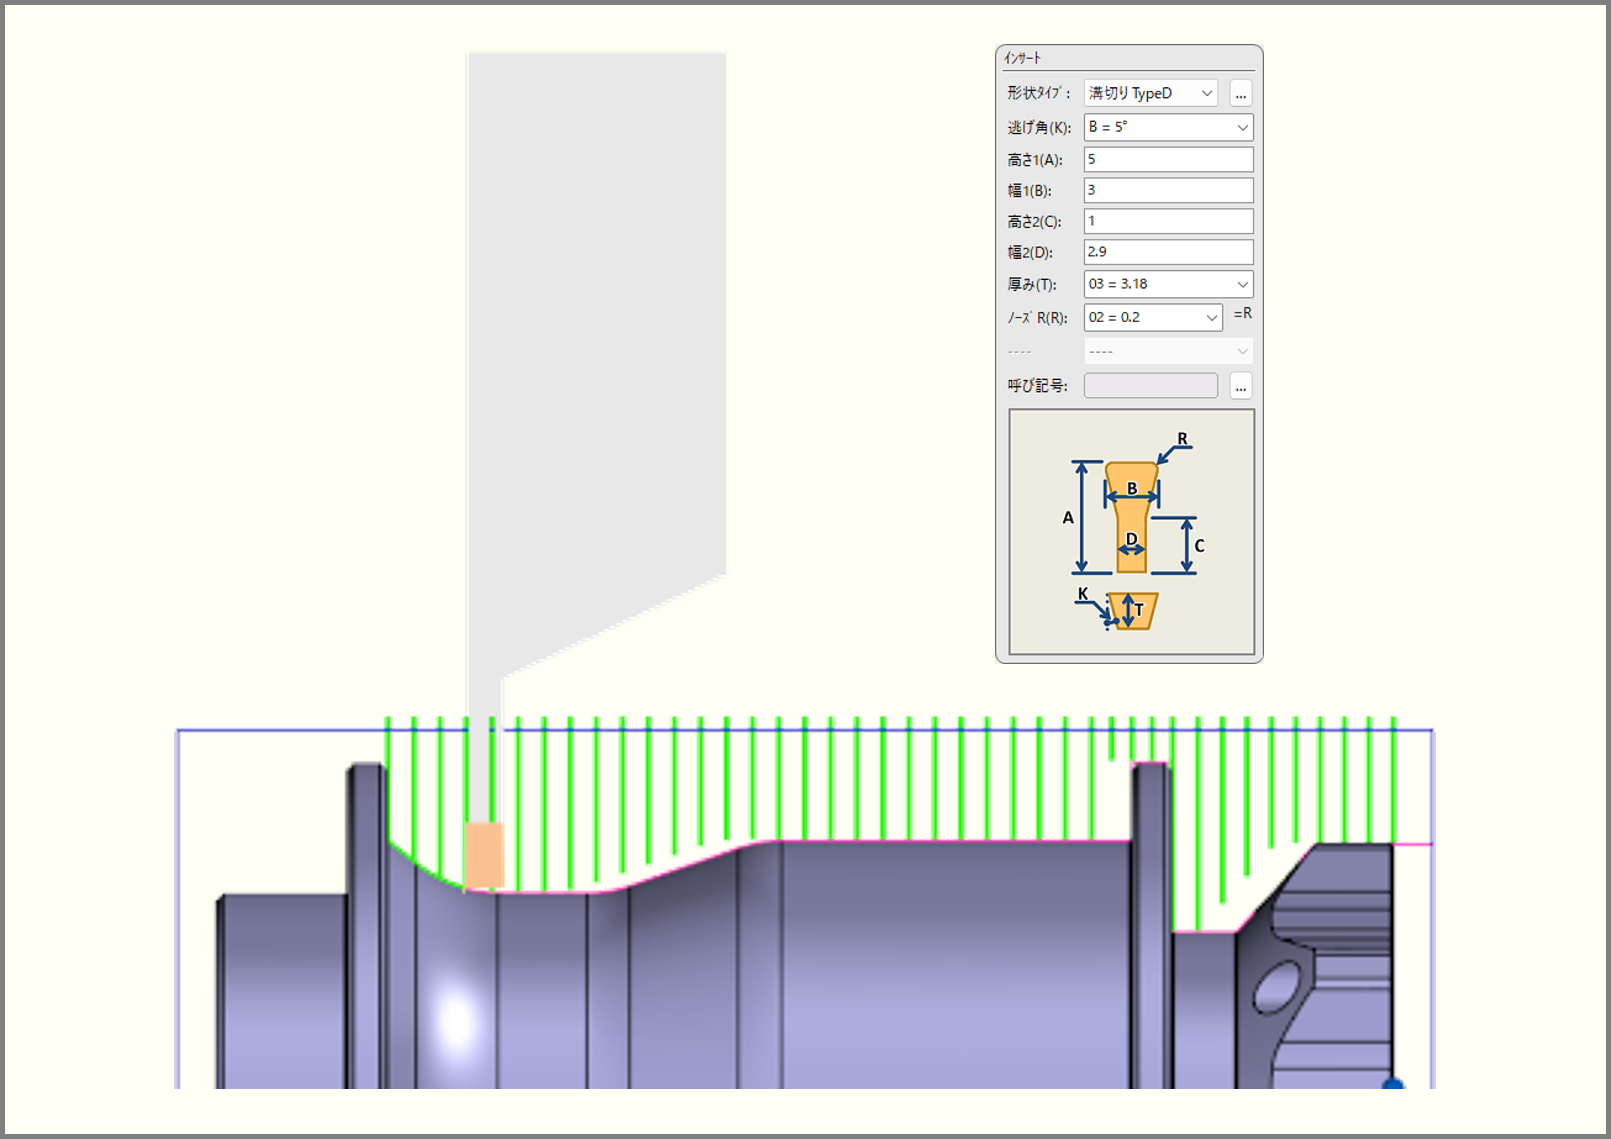Click the 高さ2(C) input field

click(1168, 221)
